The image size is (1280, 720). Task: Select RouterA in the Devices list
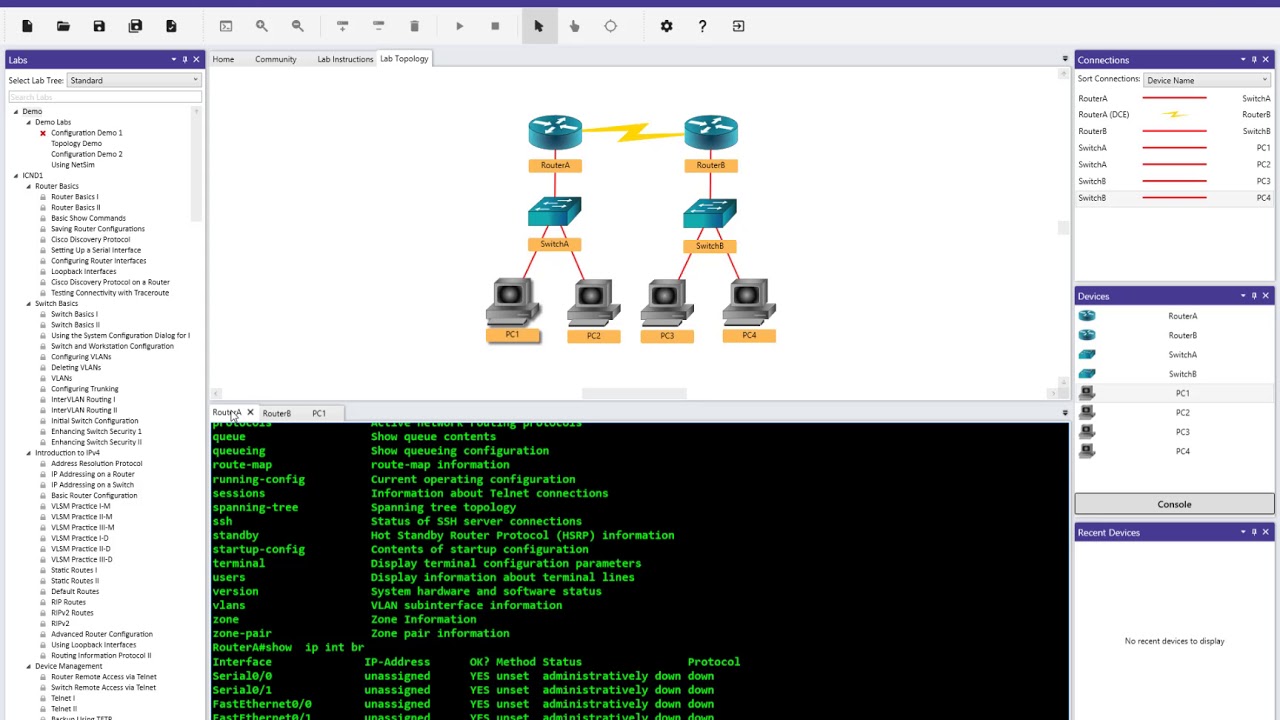click(1174, 316)
